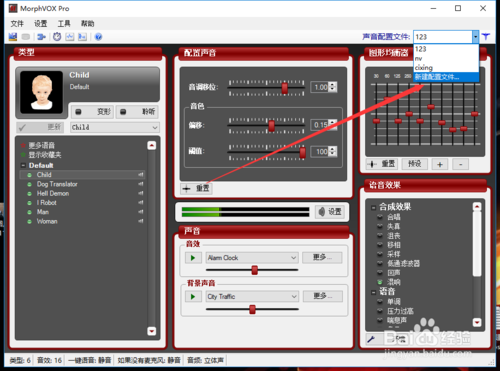This screenshot has height=371, width=500.
Task: Click the speaker icon on Dog Translator row
Action: [x=141, y=184]
